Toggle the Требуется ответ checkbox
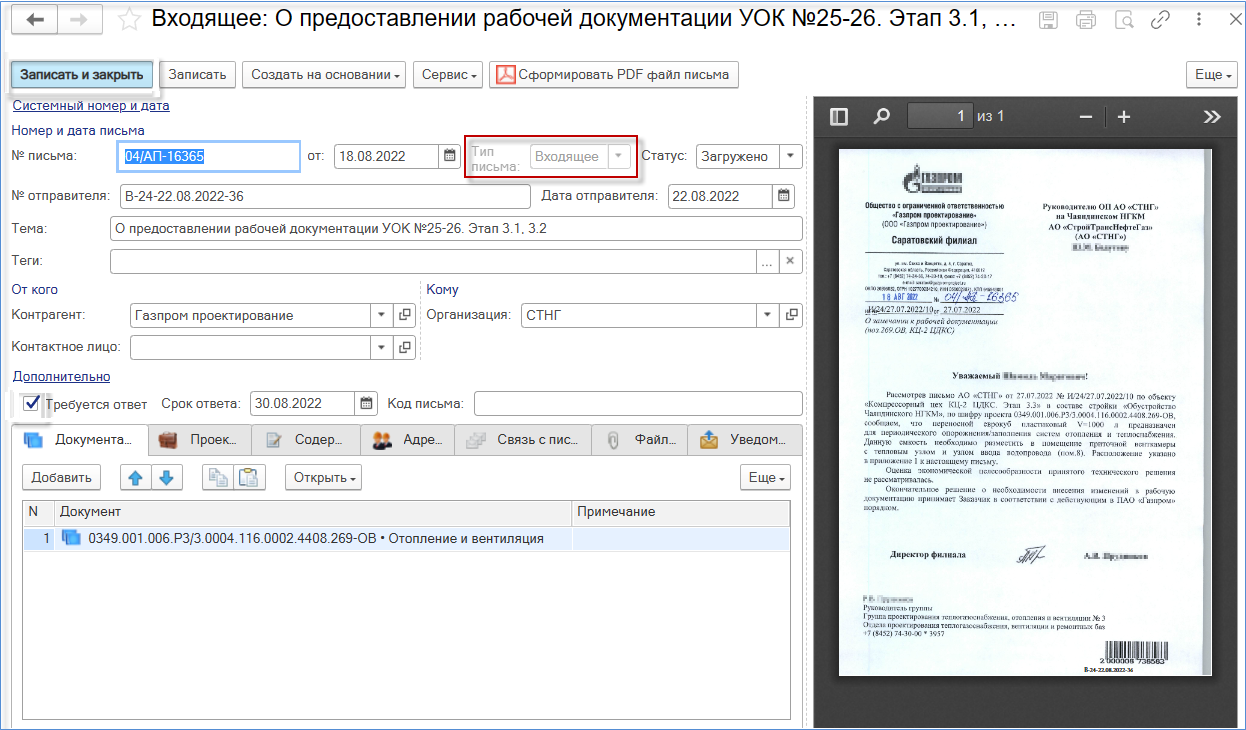Viewport: 1246px width, 730px height. pos(32,403)
